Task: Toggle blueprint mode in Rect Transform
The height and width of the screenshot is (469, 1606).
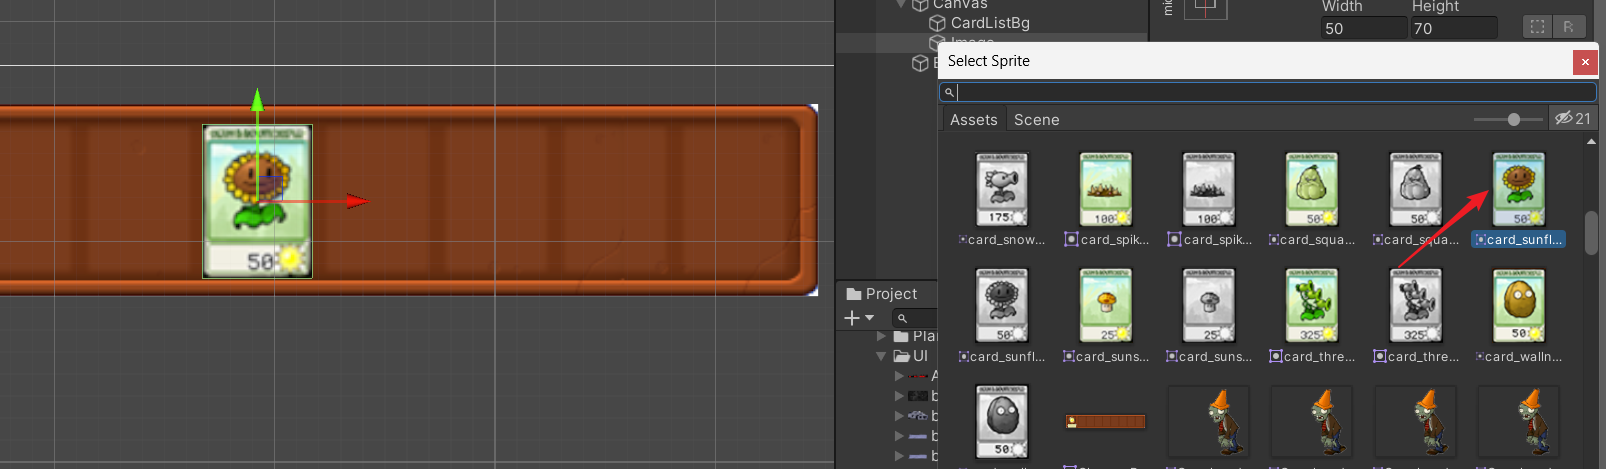Action: pos(1537,27)
